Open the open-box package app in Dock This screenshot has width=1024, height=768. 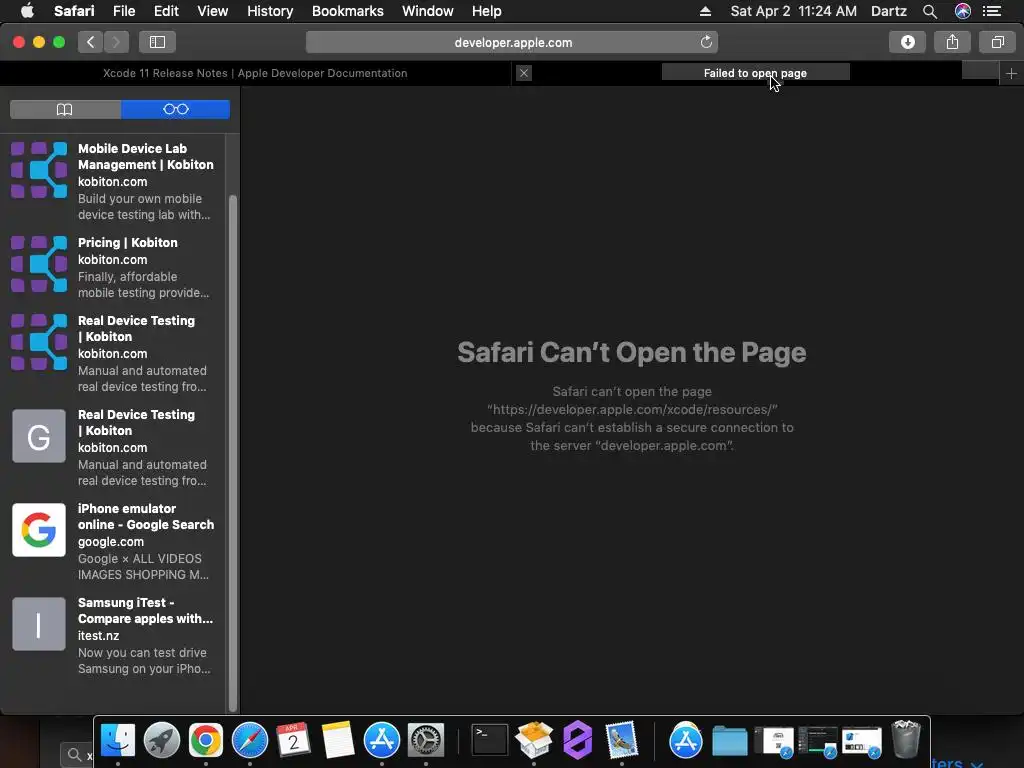(534, 740)
